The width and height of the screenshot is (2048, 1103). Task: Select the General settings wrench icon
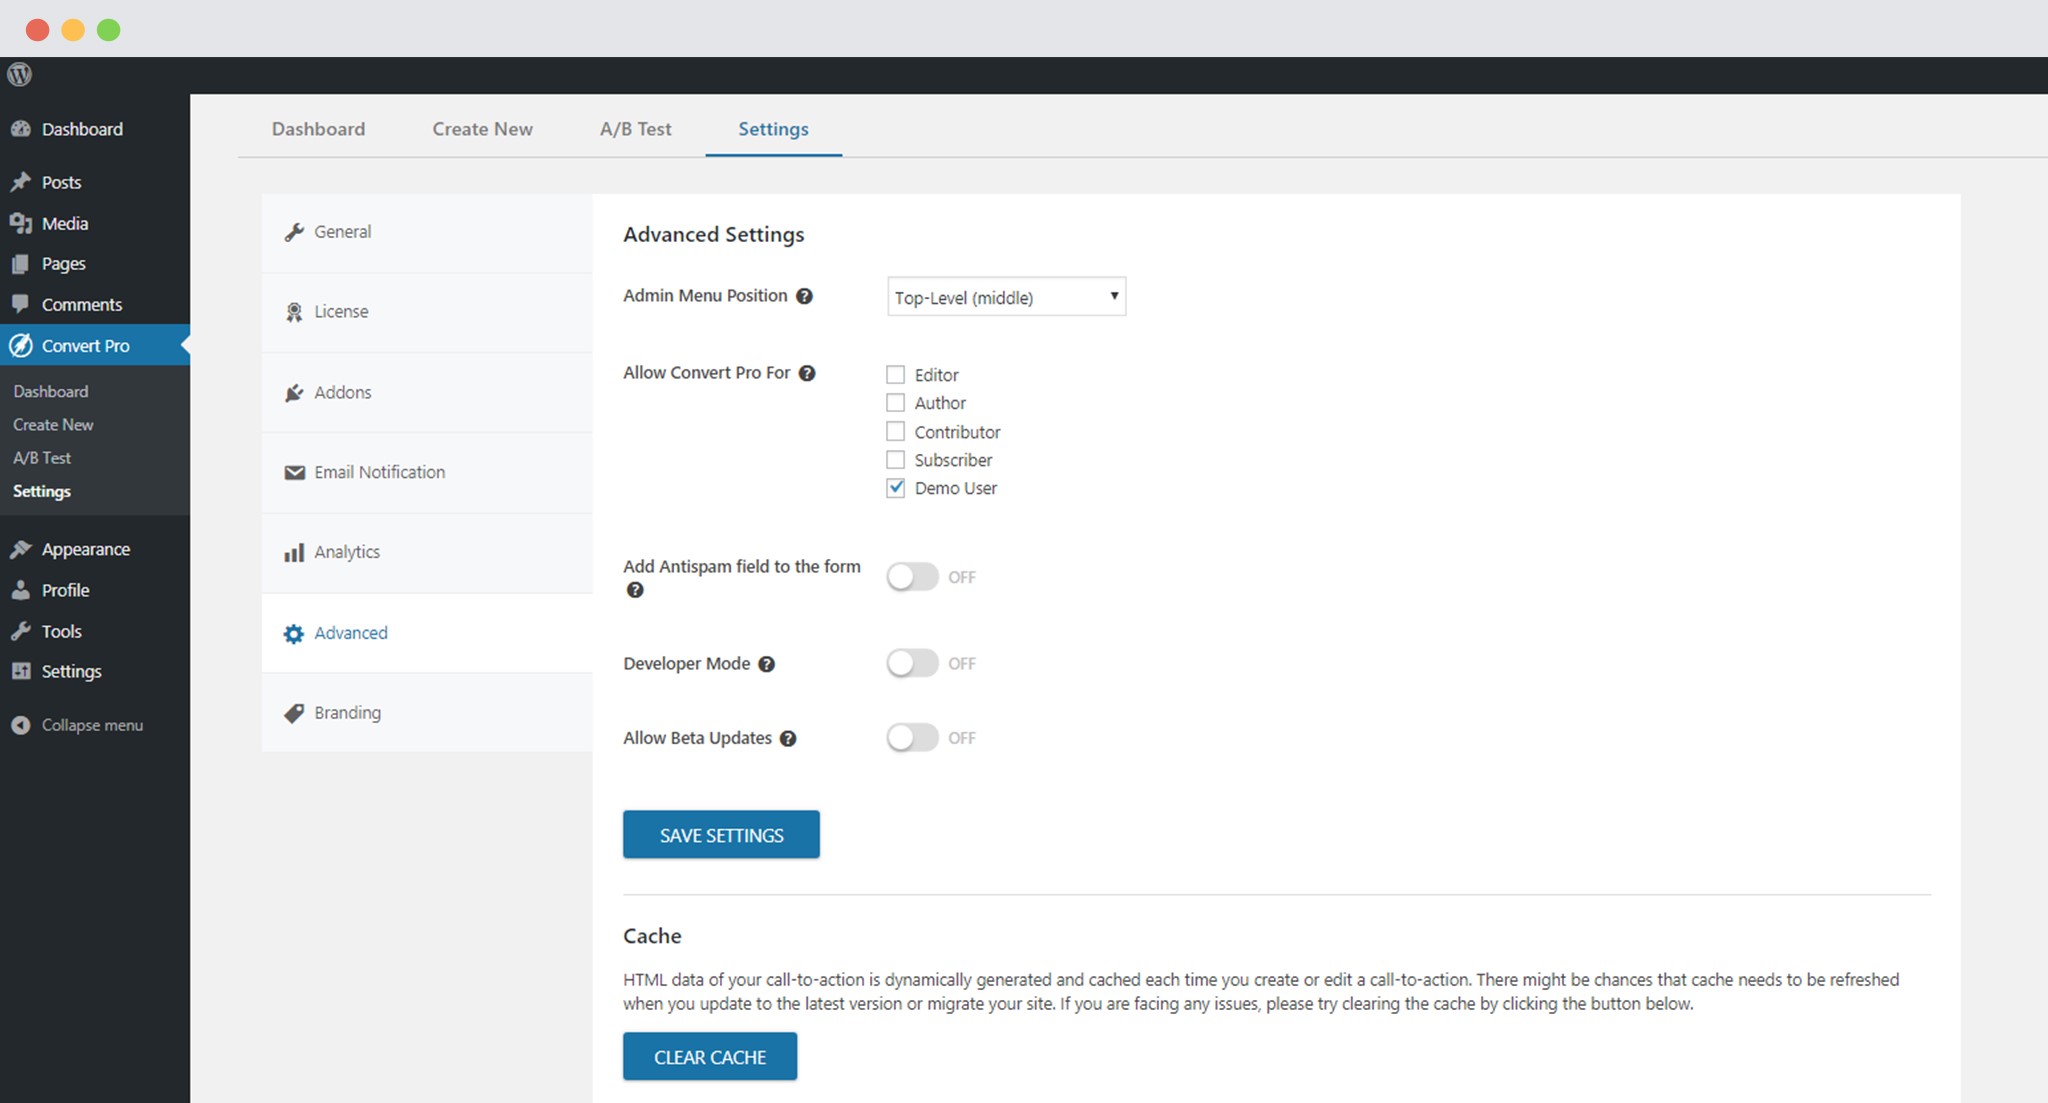click(x=295, y=231)
